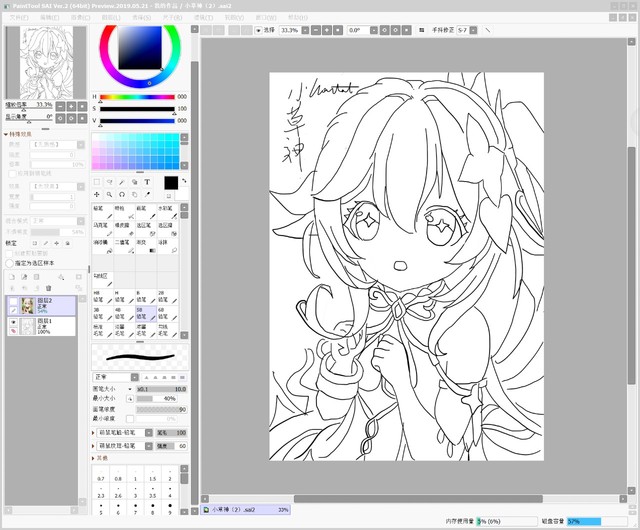
Task: Select the Text tool (T icon)
Action: pos(147,182)
